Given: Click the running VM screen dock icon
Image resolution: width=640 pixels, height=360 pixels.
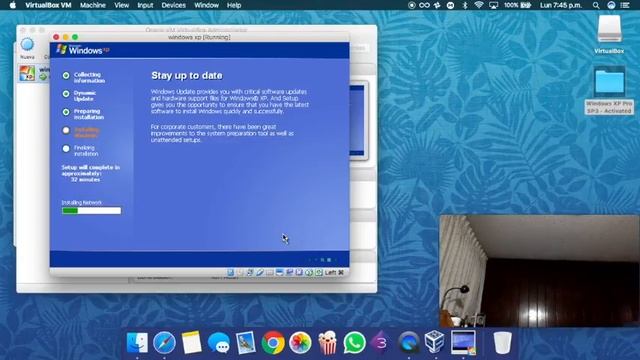Looking at the screenshot, I should click(463, 342).
